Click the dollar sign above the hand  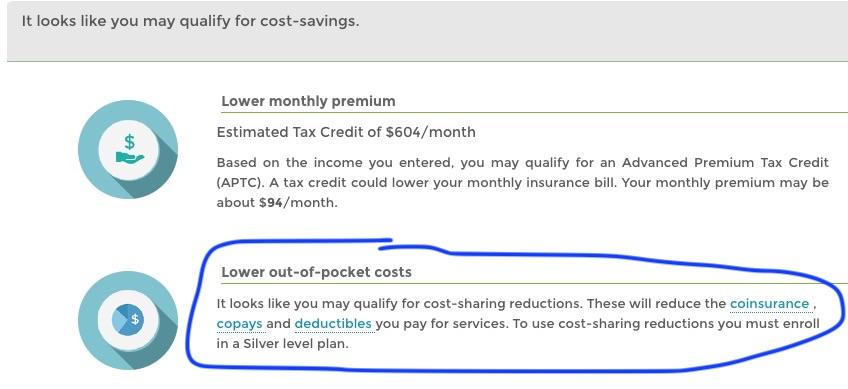pyautogui.click(x=129, y=142)
